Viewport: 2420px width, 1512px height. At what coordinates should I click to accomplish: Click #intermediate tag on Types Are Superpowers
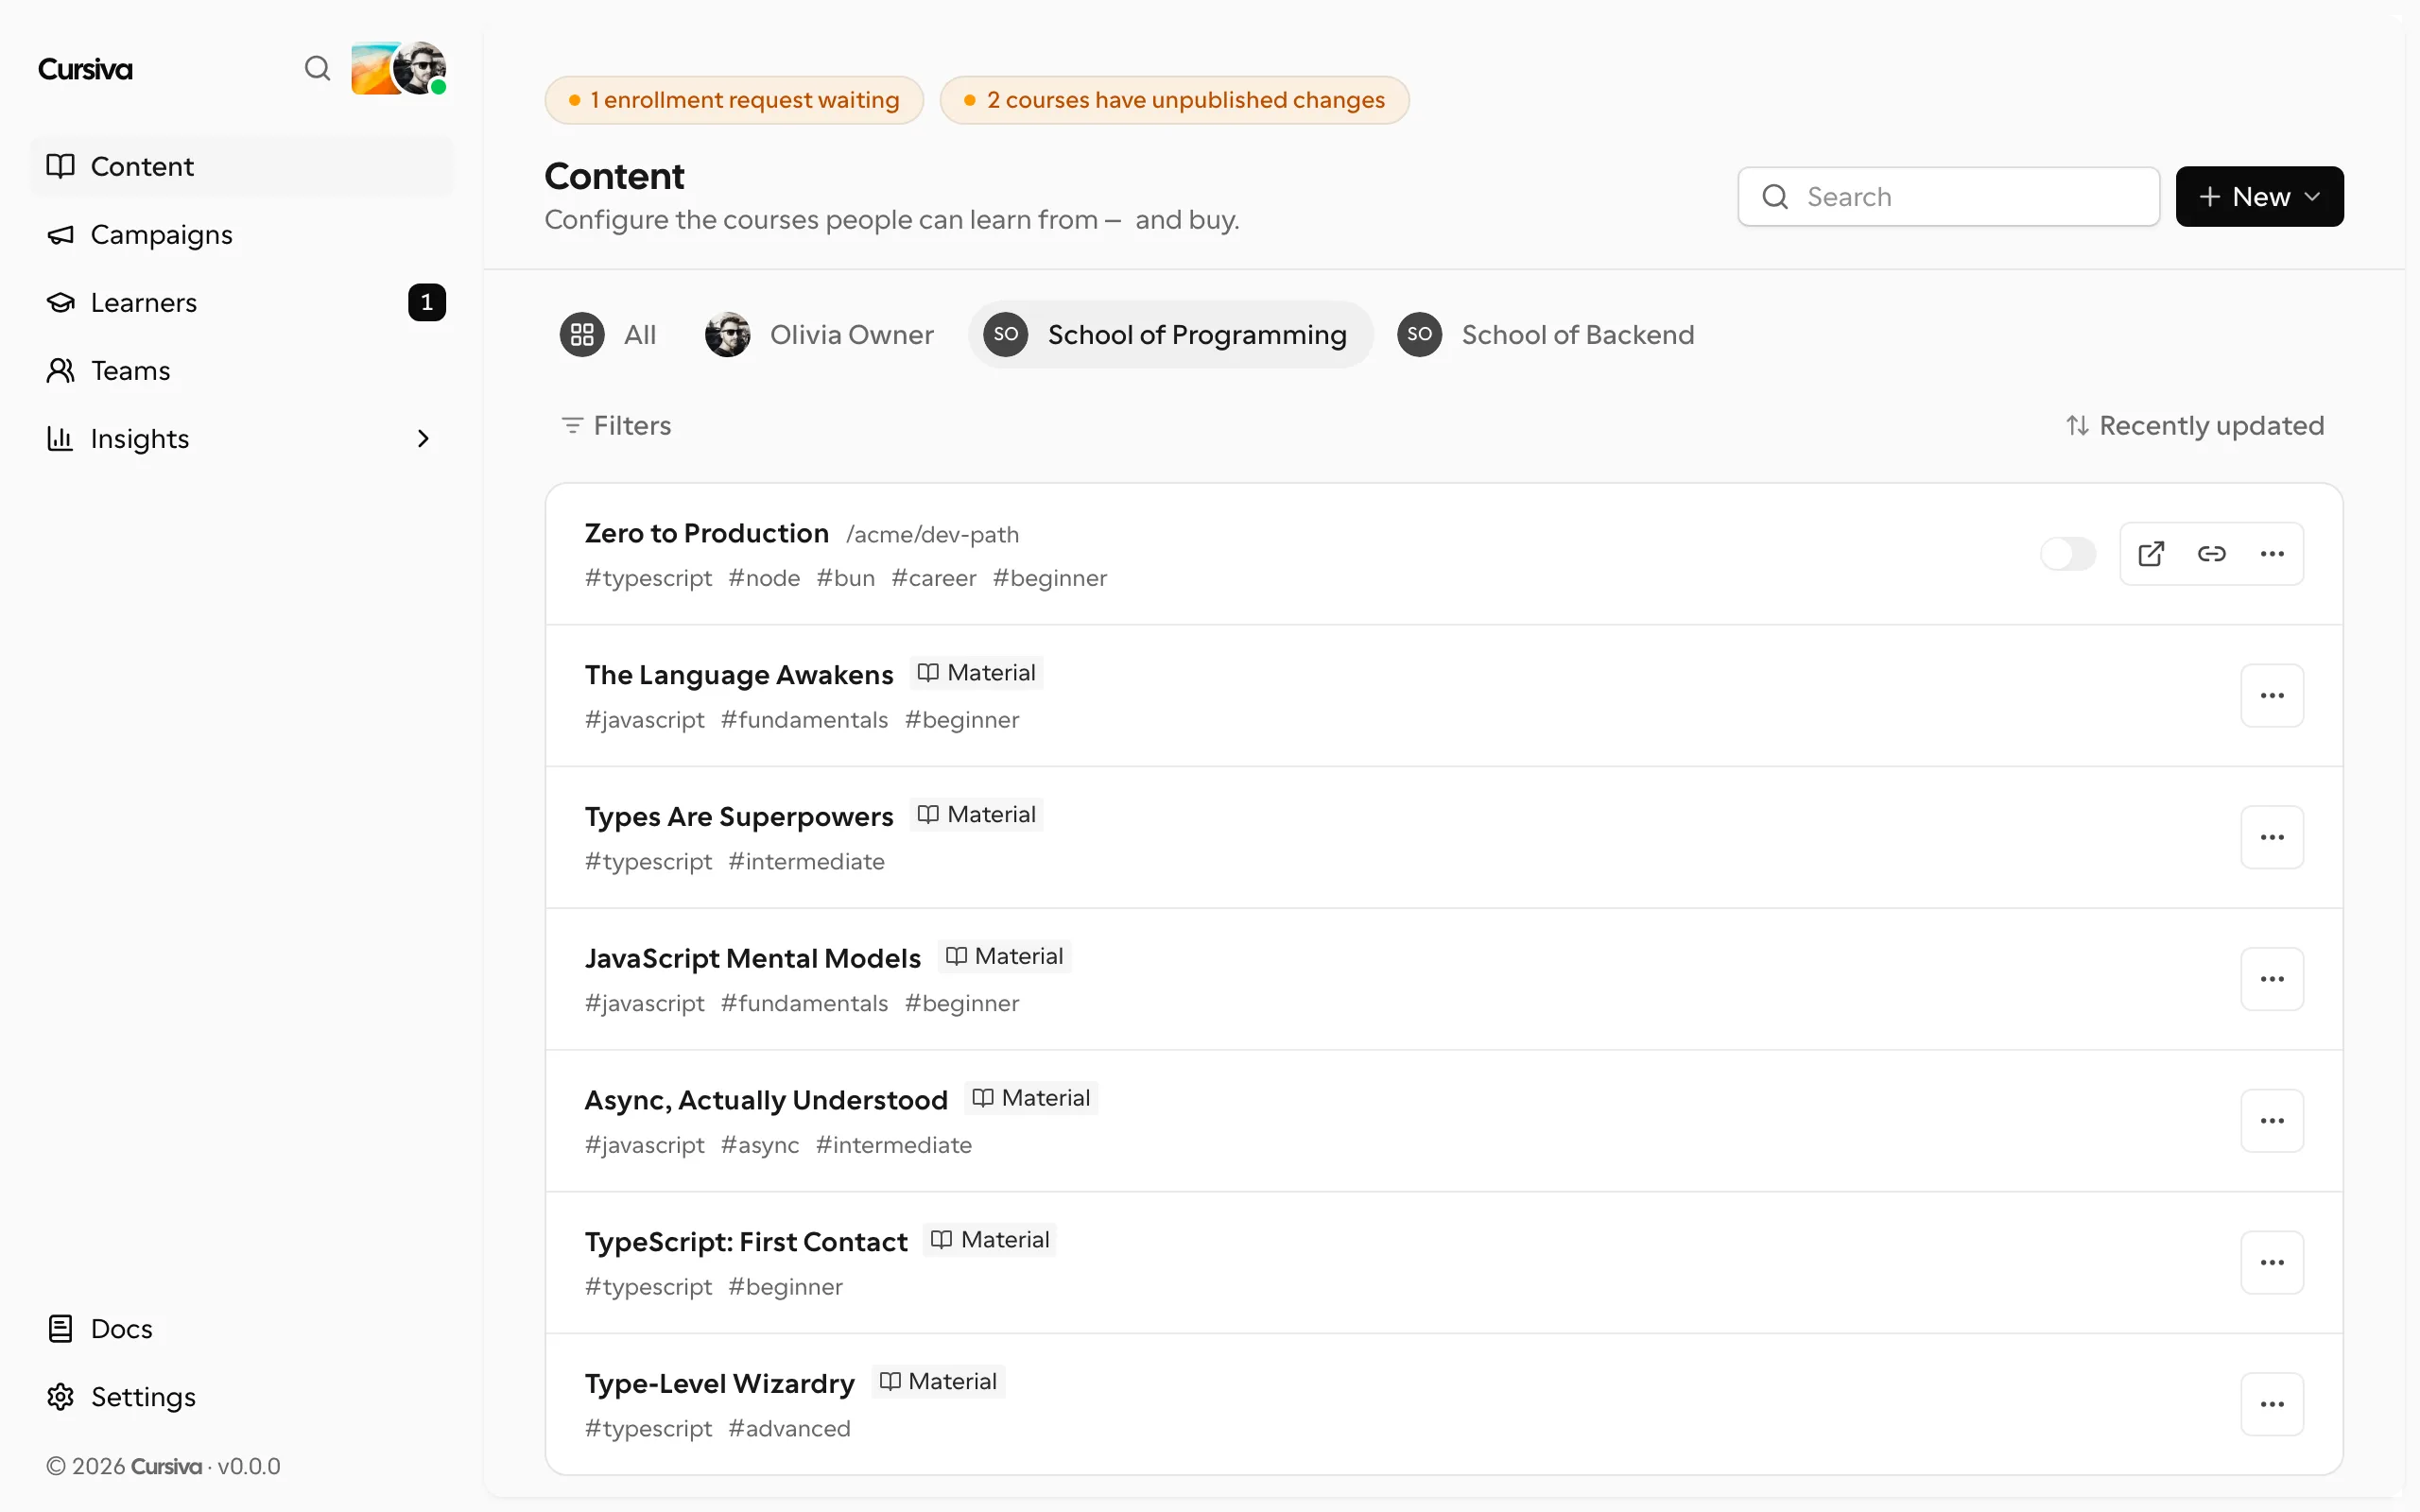point(806,862)
